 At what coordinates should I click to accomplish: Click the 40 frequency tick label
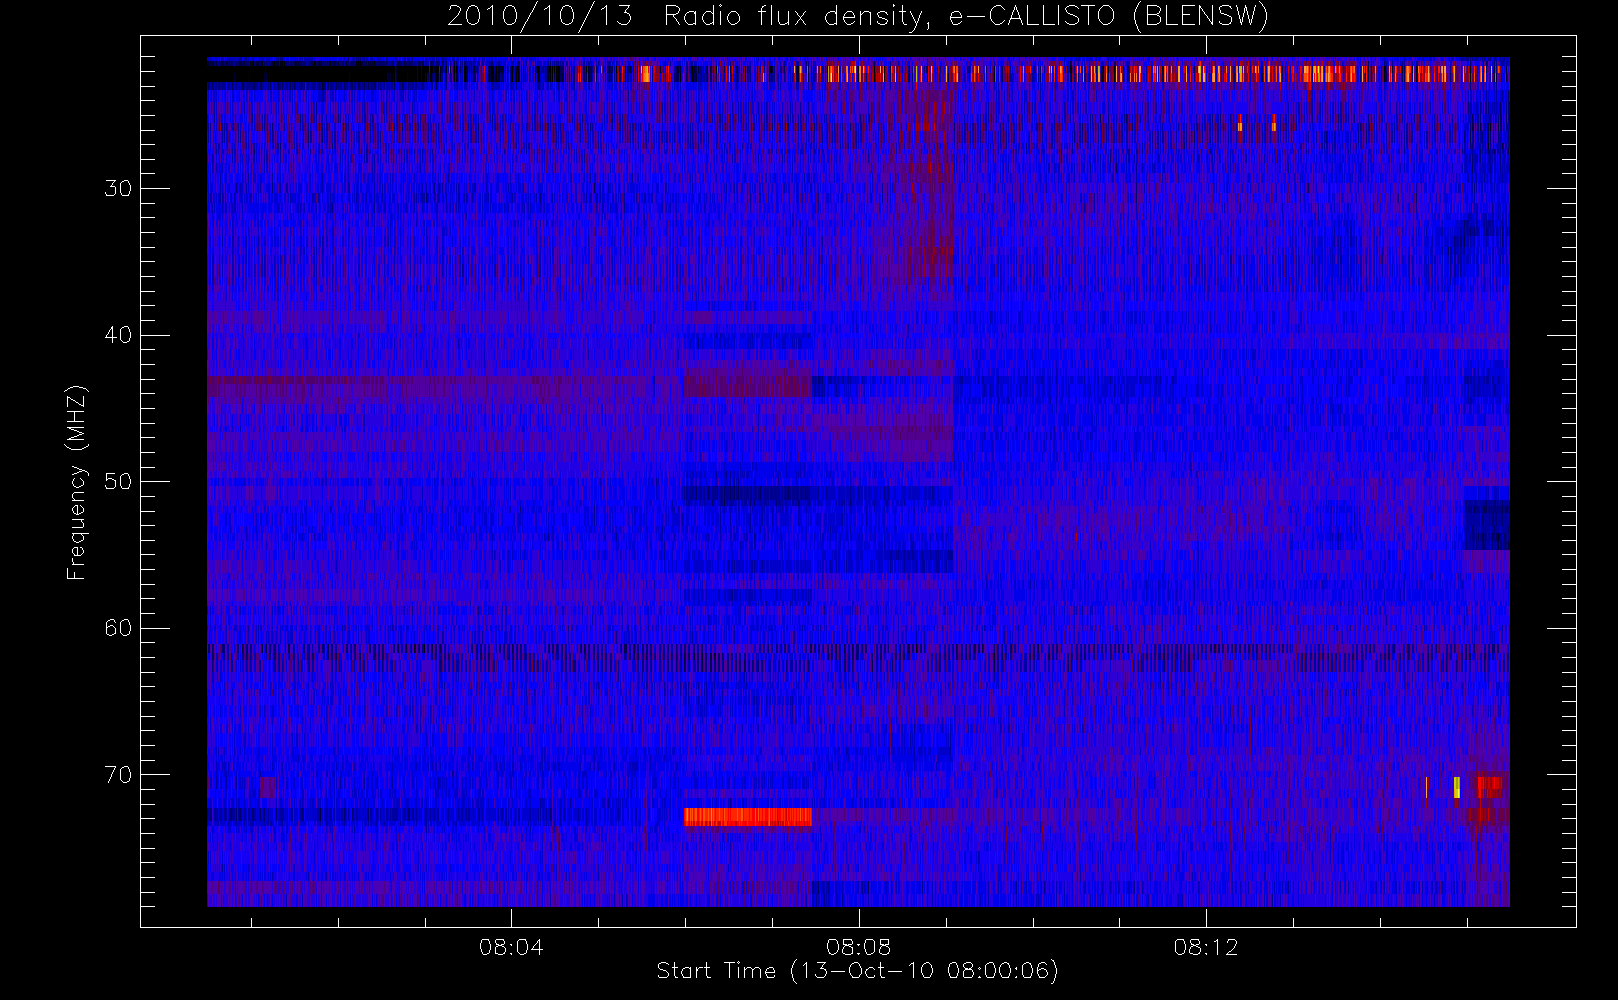[x=118, y=335]
